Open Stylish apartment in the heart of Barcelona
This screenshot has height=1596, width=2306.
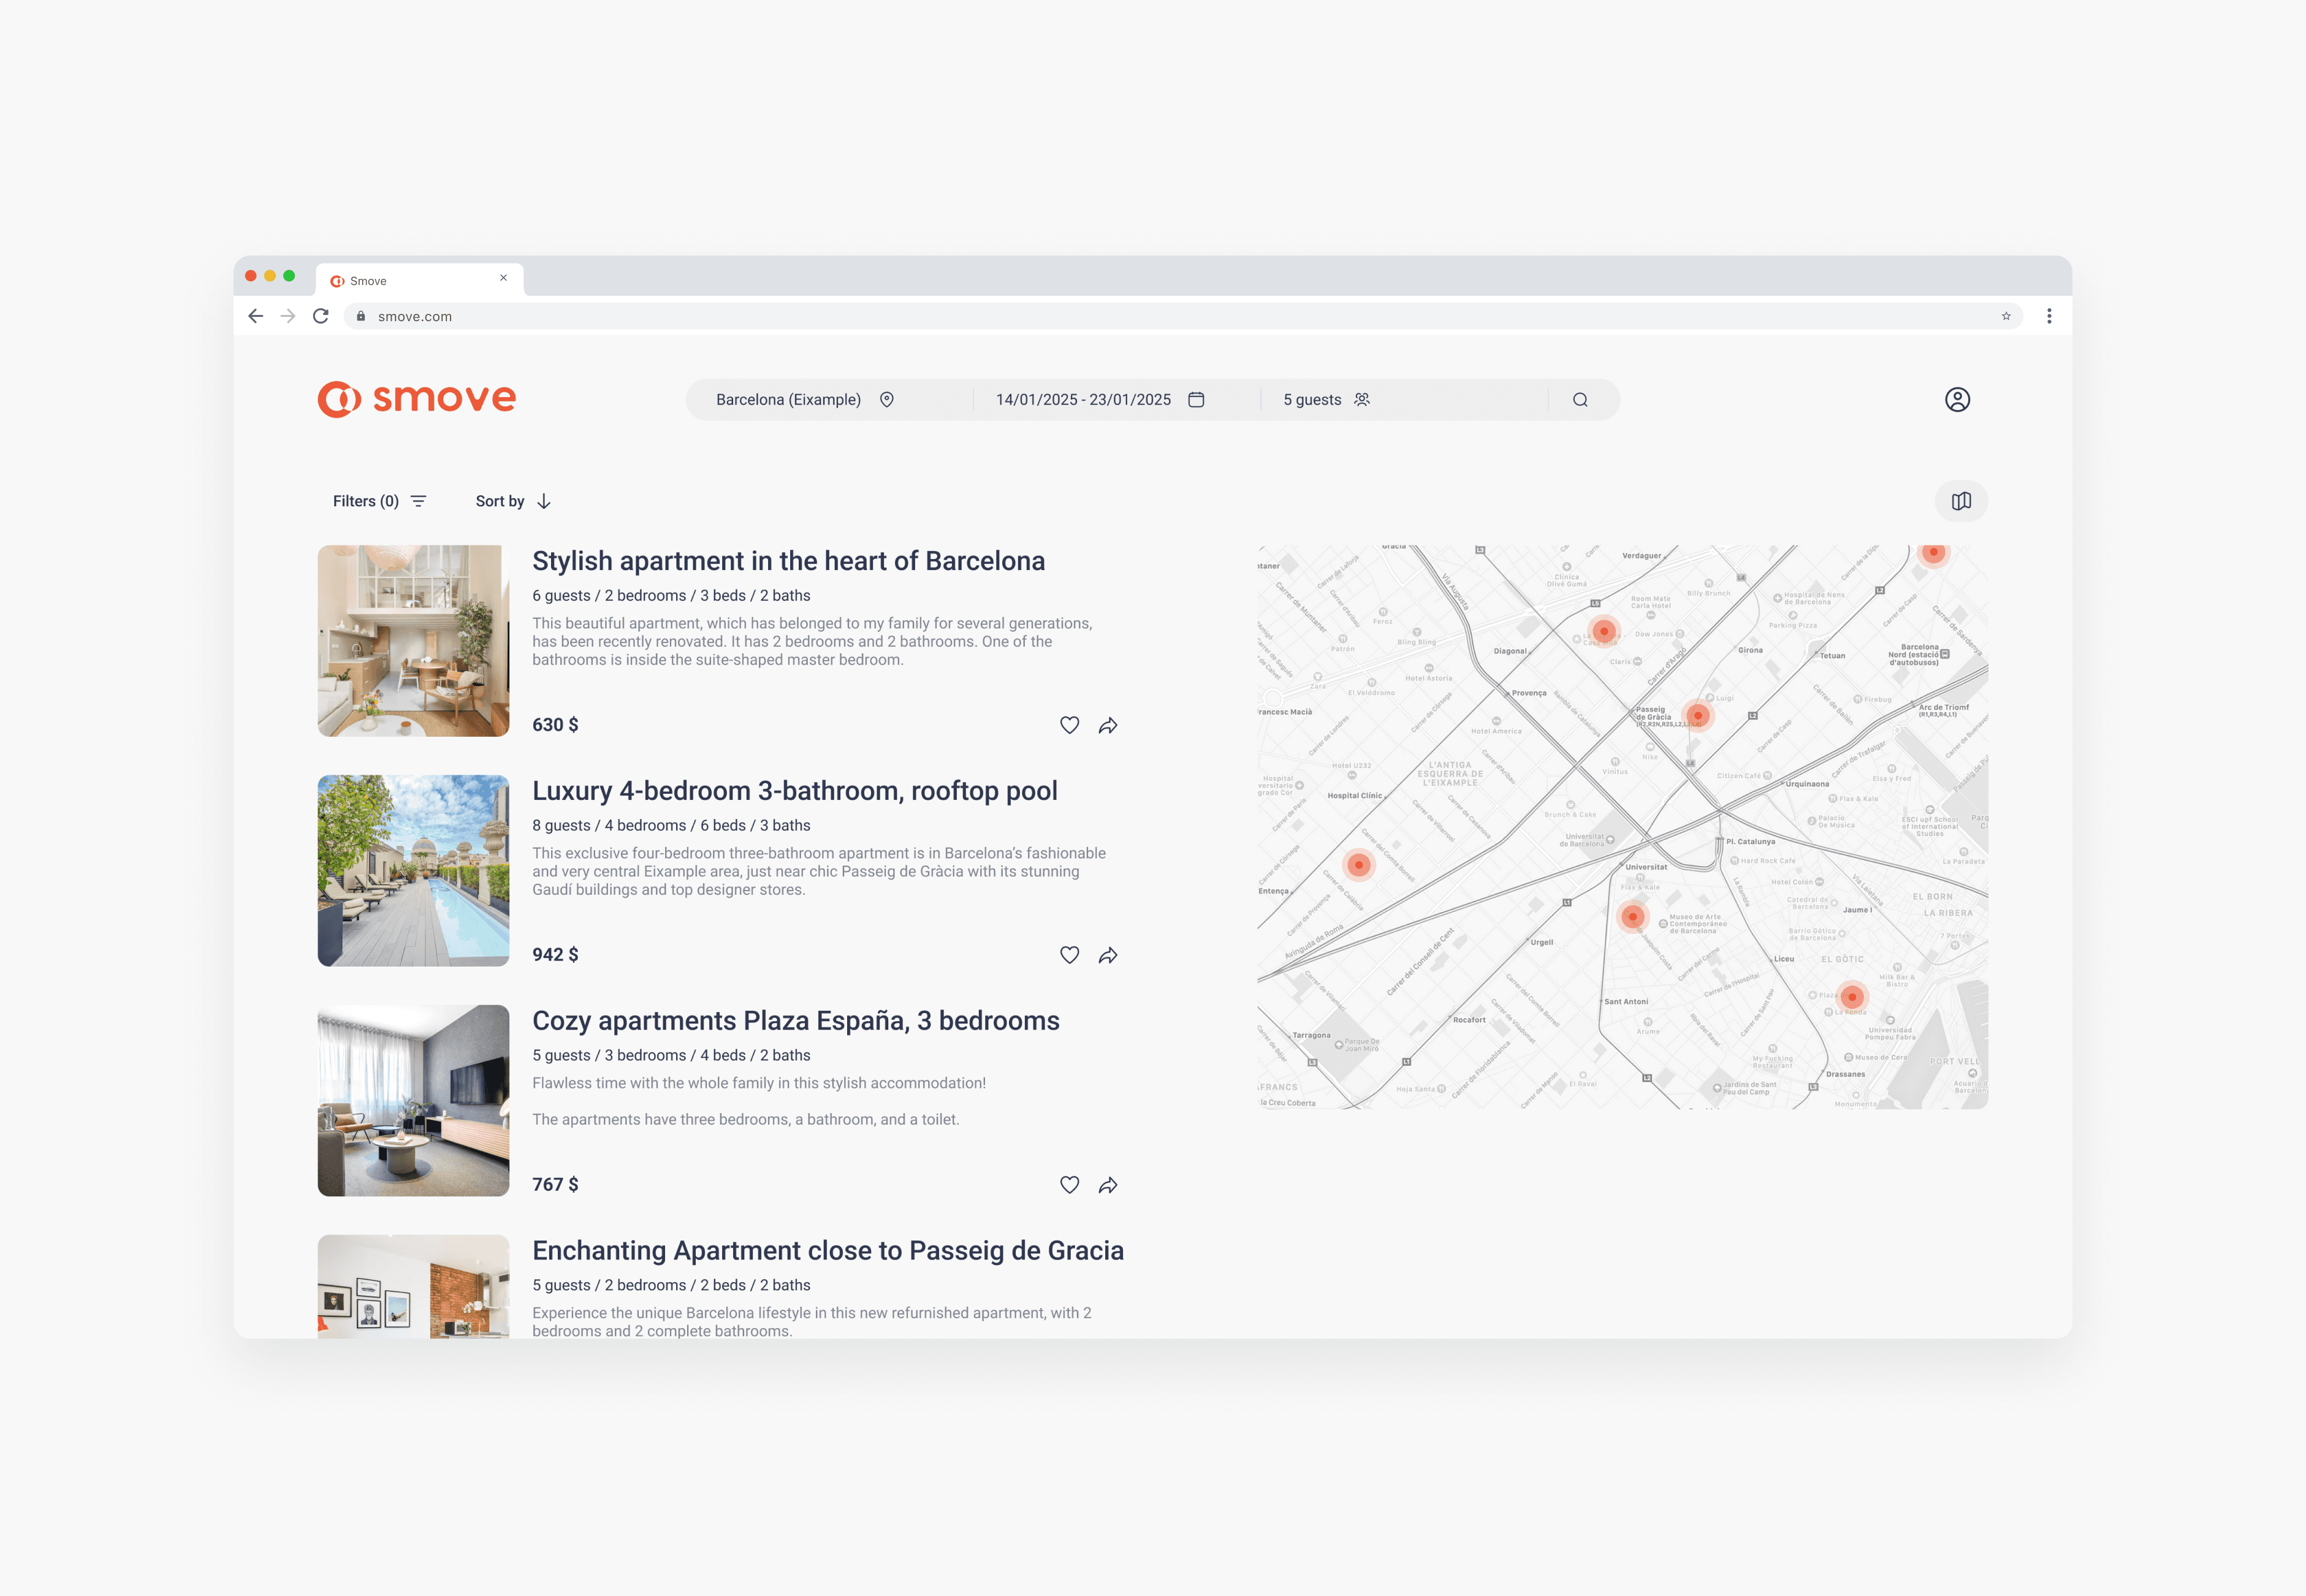pyautogui.click(x=788, y=561)
